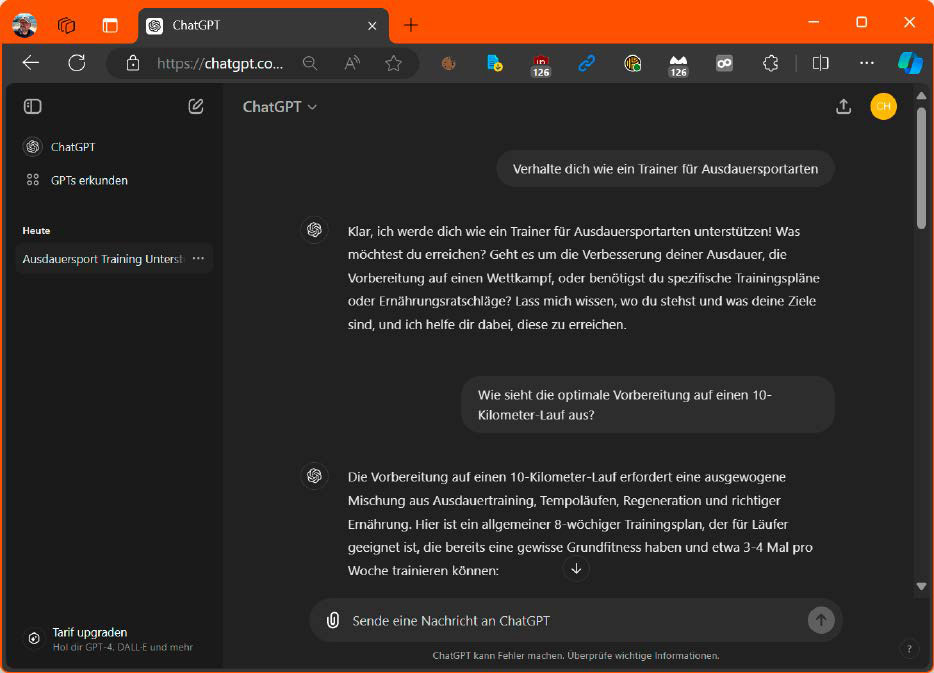The height and width of the screenshot is (673, 934).
Task: Open the yellow globe extension icon
Action: pos(633,63)
